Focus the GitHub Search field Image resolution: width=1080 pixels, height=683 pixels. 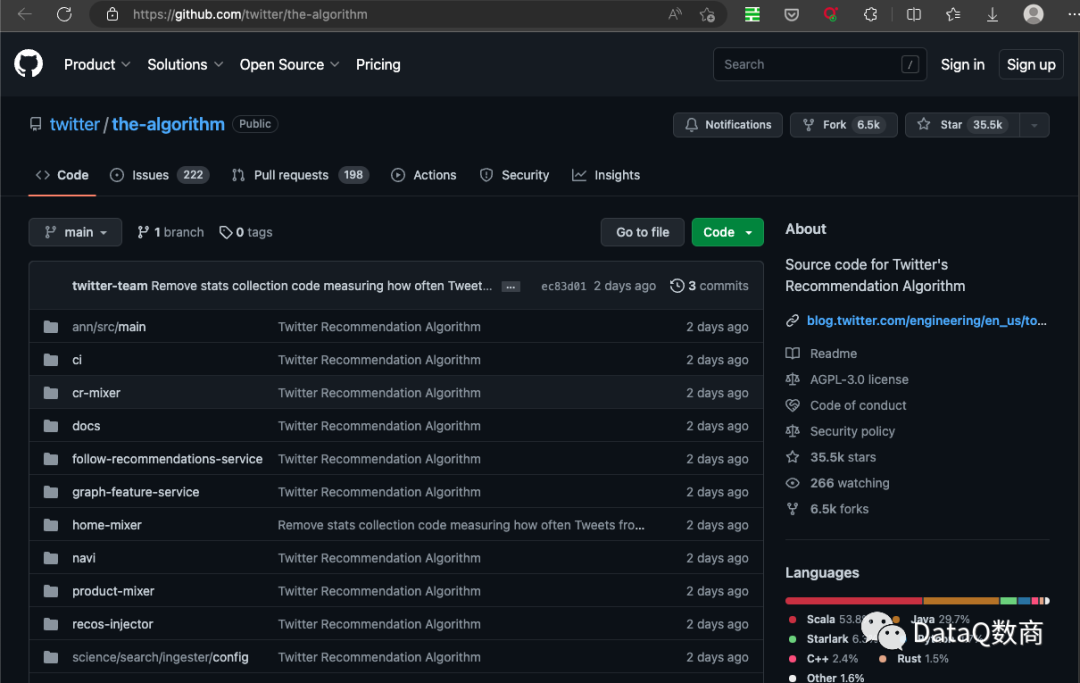(x=820, y=65)
